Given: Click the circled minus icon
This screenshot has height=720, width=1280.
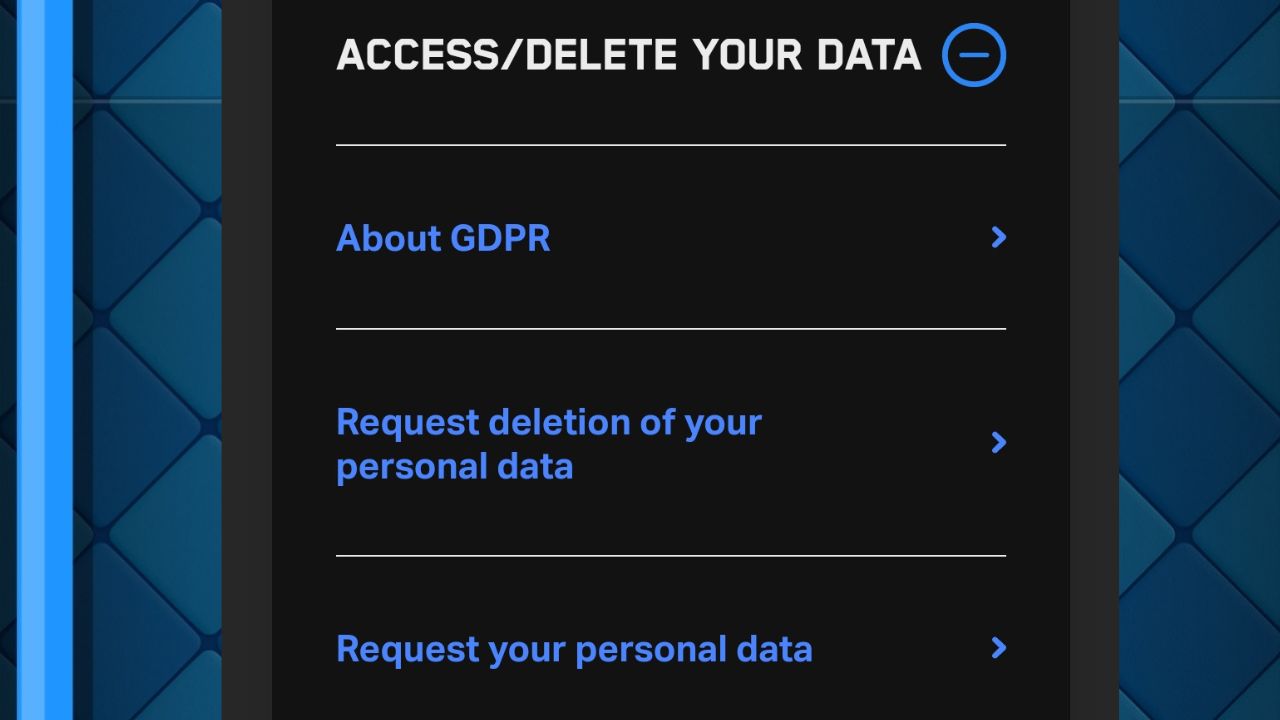Looking at the screenshot, I should [973, 55].
